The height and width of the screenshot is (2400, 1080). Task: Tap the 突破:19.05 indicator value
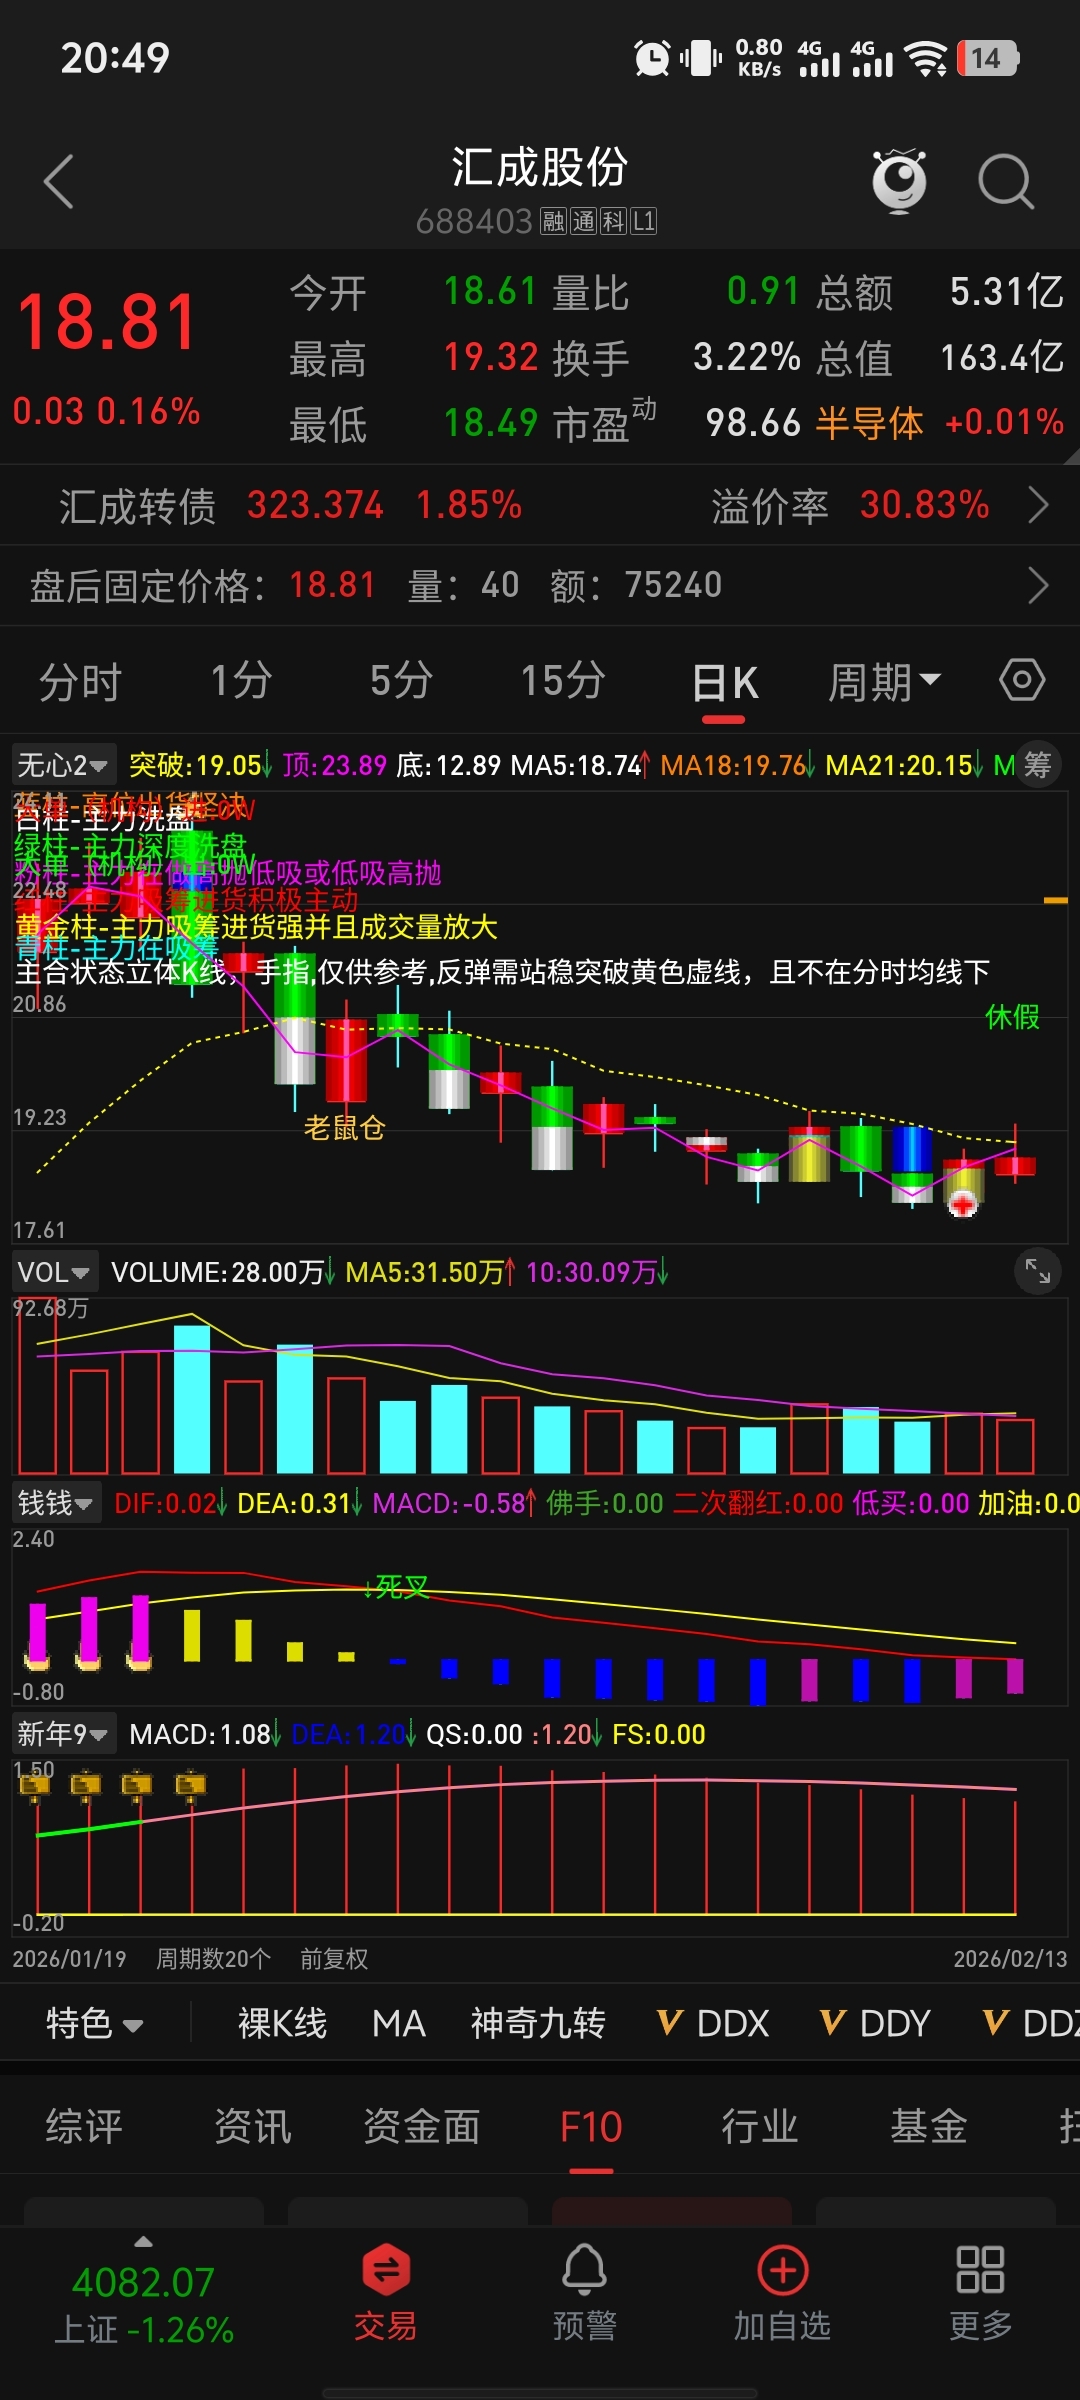pos(196,765)
